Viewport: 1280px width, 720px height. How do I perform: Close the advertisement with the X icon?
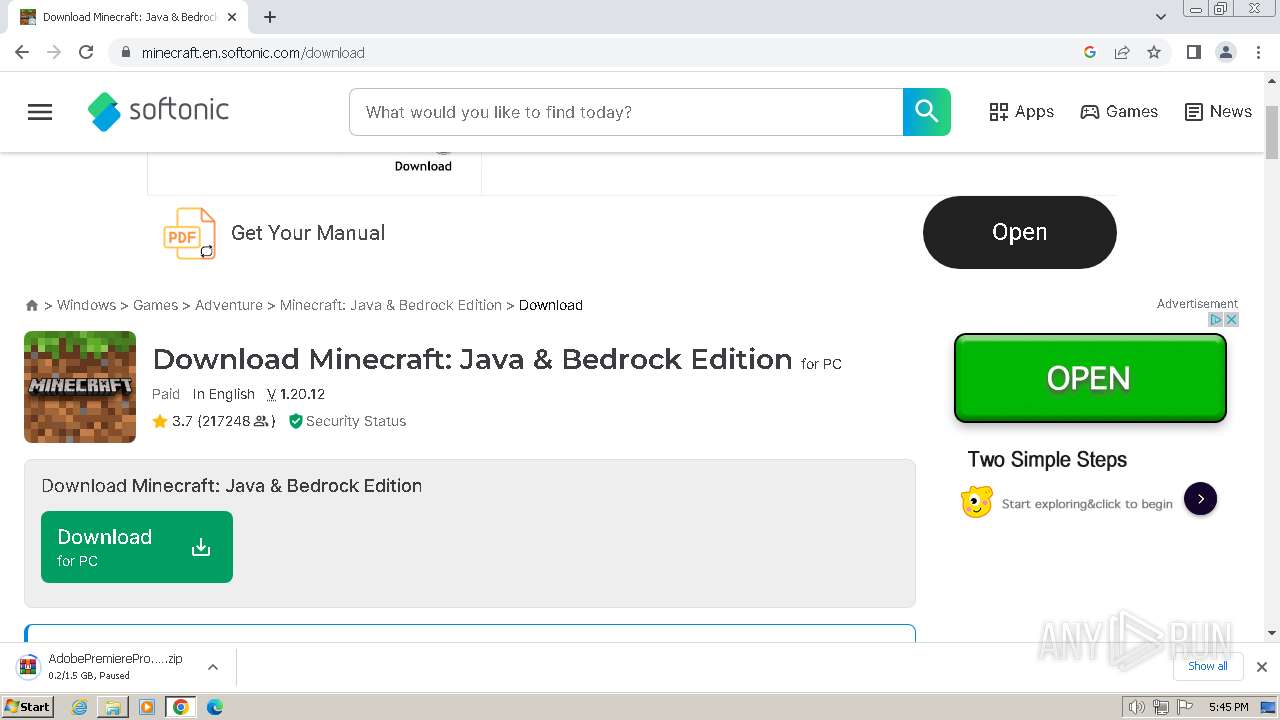pyautogui.click(x=1232, y=319)
